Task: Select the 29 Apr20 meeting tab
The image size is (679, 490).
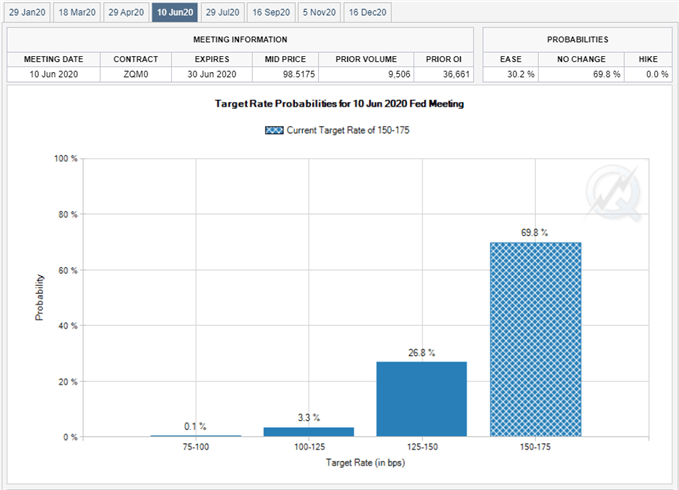Action: tap(126, 12)
